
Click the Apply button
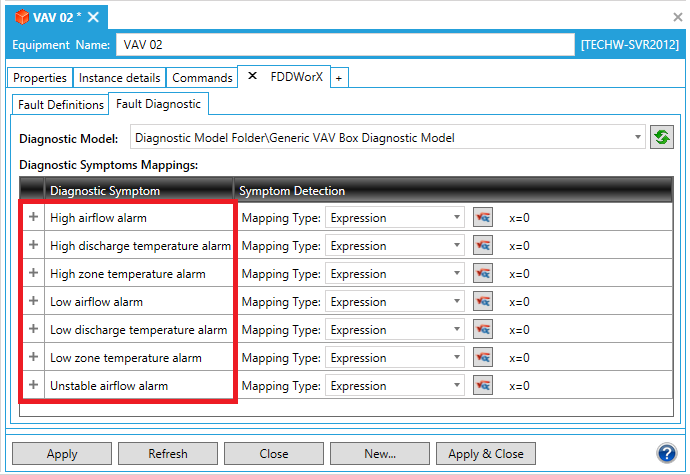[x=62, y=454]
